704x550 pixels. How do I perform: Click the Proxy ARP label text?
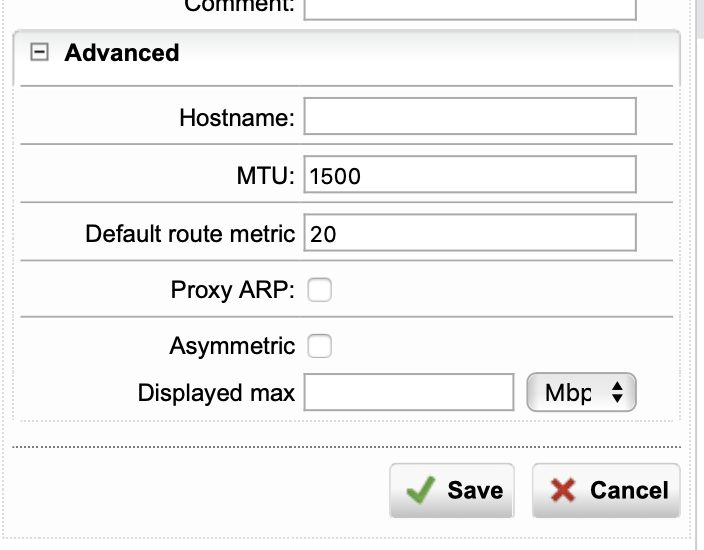[233, 290]
